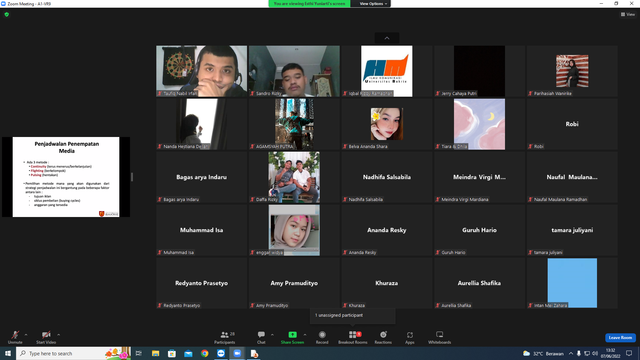Viewport: 640px width, 360px height.
Task: Open the weather widget showing 32°C Berawan
Action: (543, 353)
